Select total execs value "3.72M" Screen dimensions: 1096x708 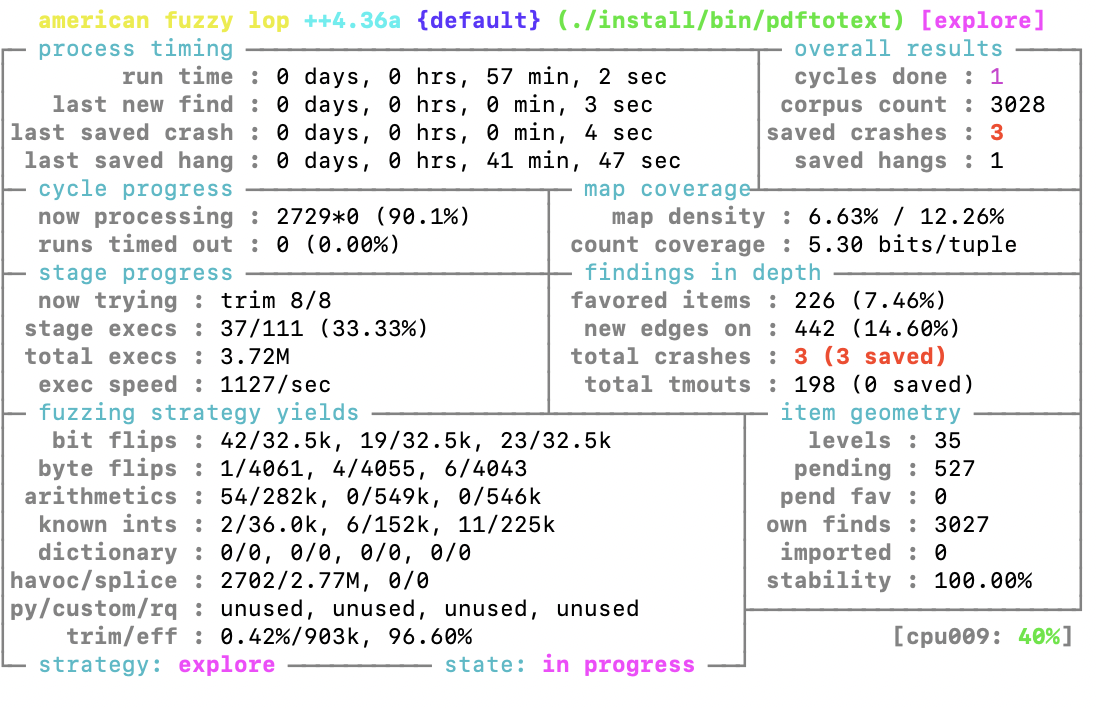click(x=255, y=356)
